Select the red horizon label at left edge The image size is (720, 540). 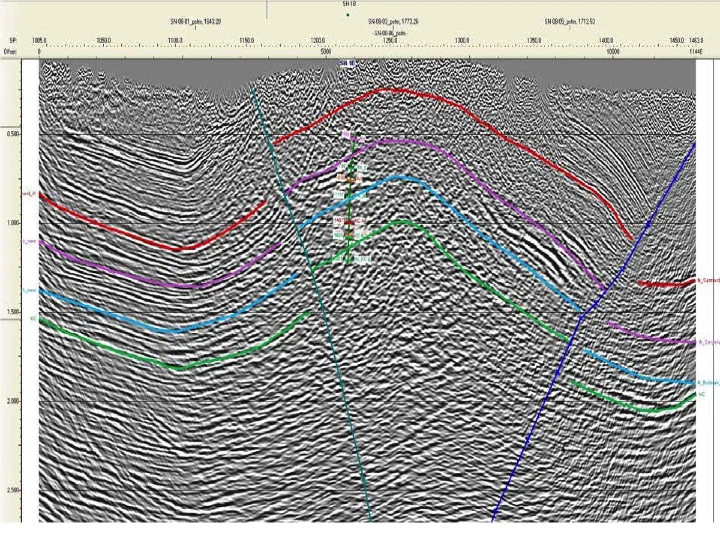click(x=29, y=194)
